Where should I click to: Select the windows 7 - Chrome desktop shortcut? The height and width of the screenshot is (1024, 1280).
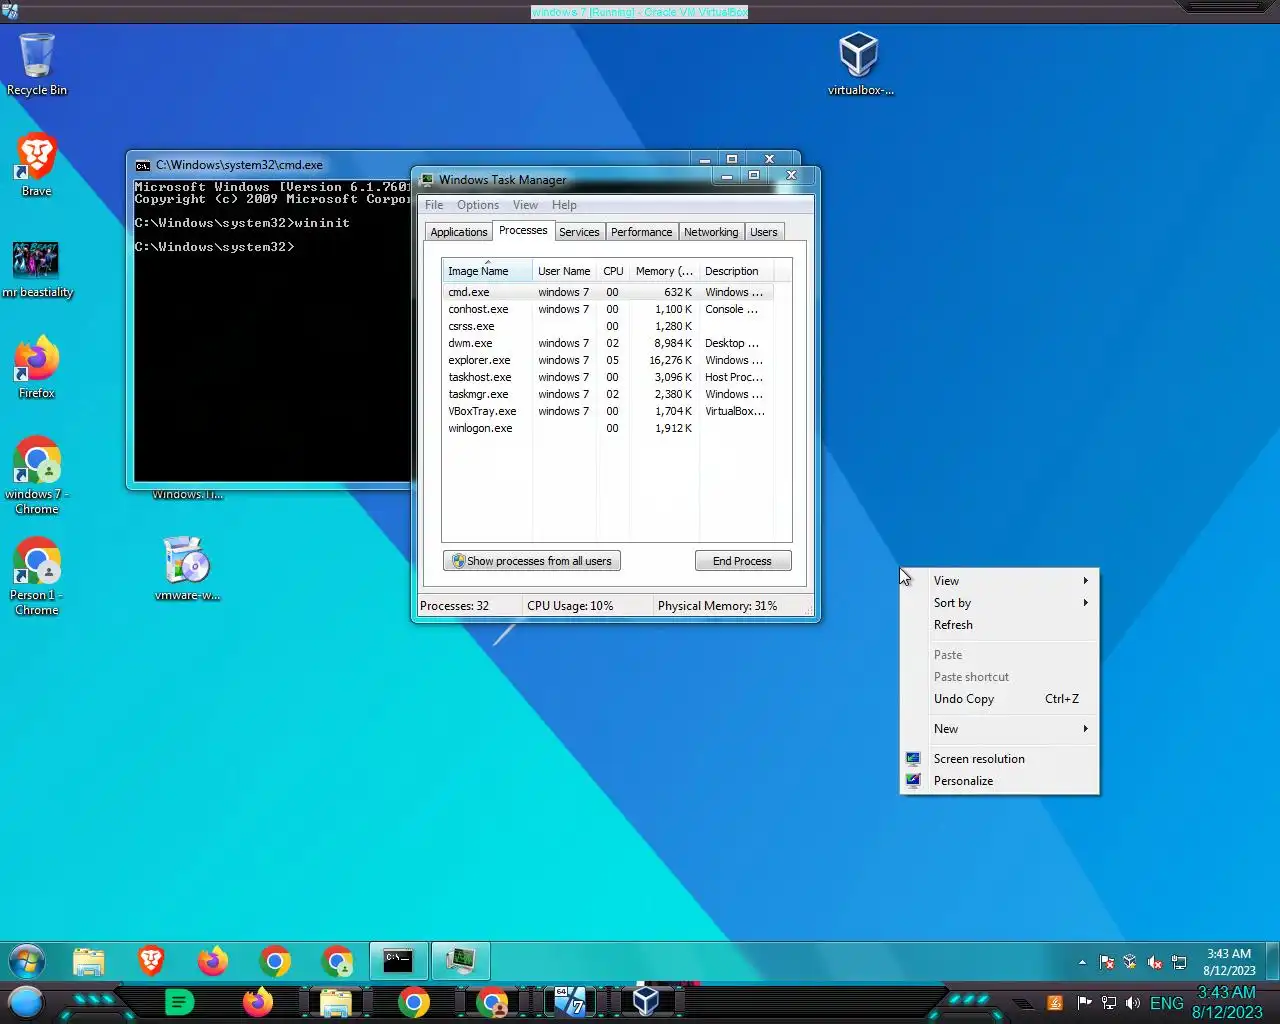(x=37, y=475)
